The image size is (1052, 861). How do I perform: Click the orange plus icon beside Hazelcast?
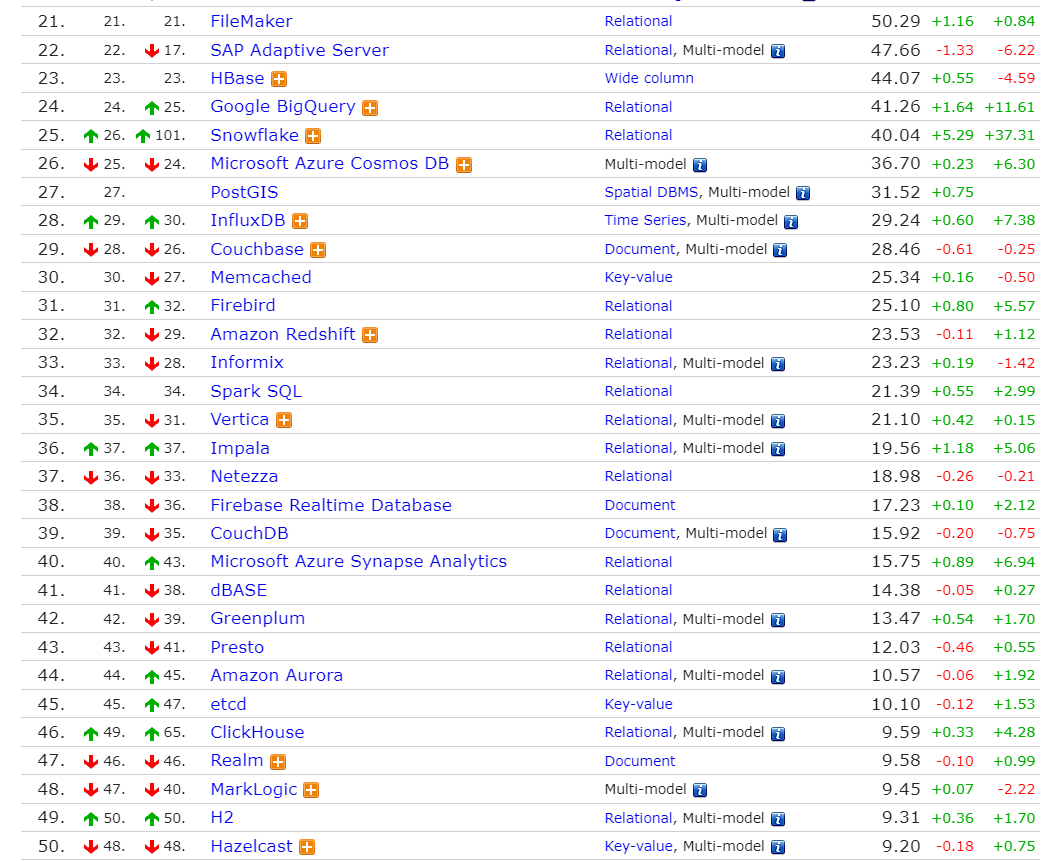pyautogui.click(x=307, y=848)
